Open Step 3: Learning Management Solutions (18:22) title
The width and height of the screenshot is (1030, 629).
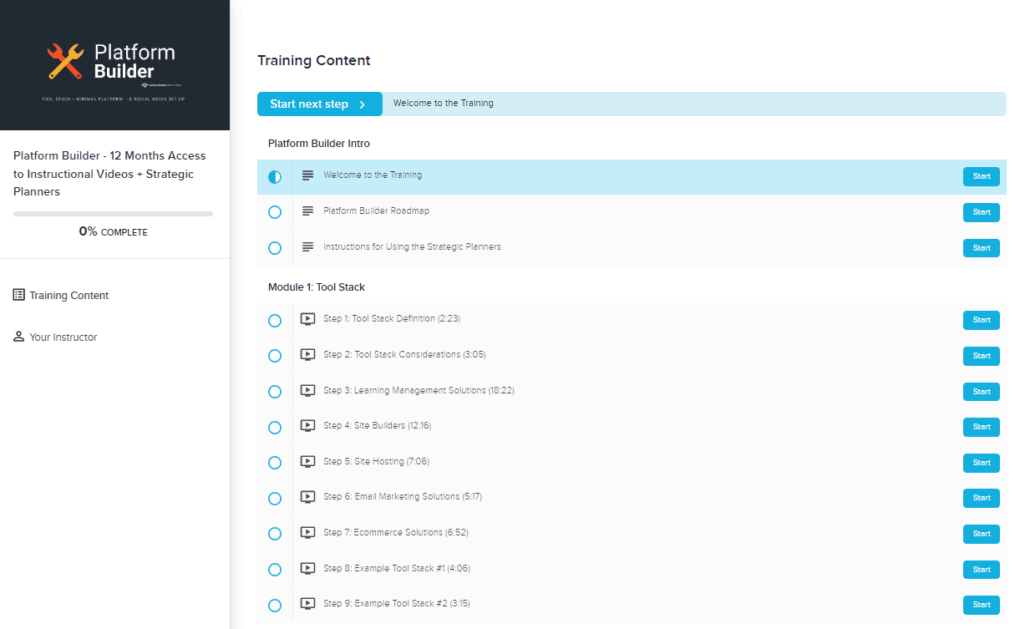418,390
